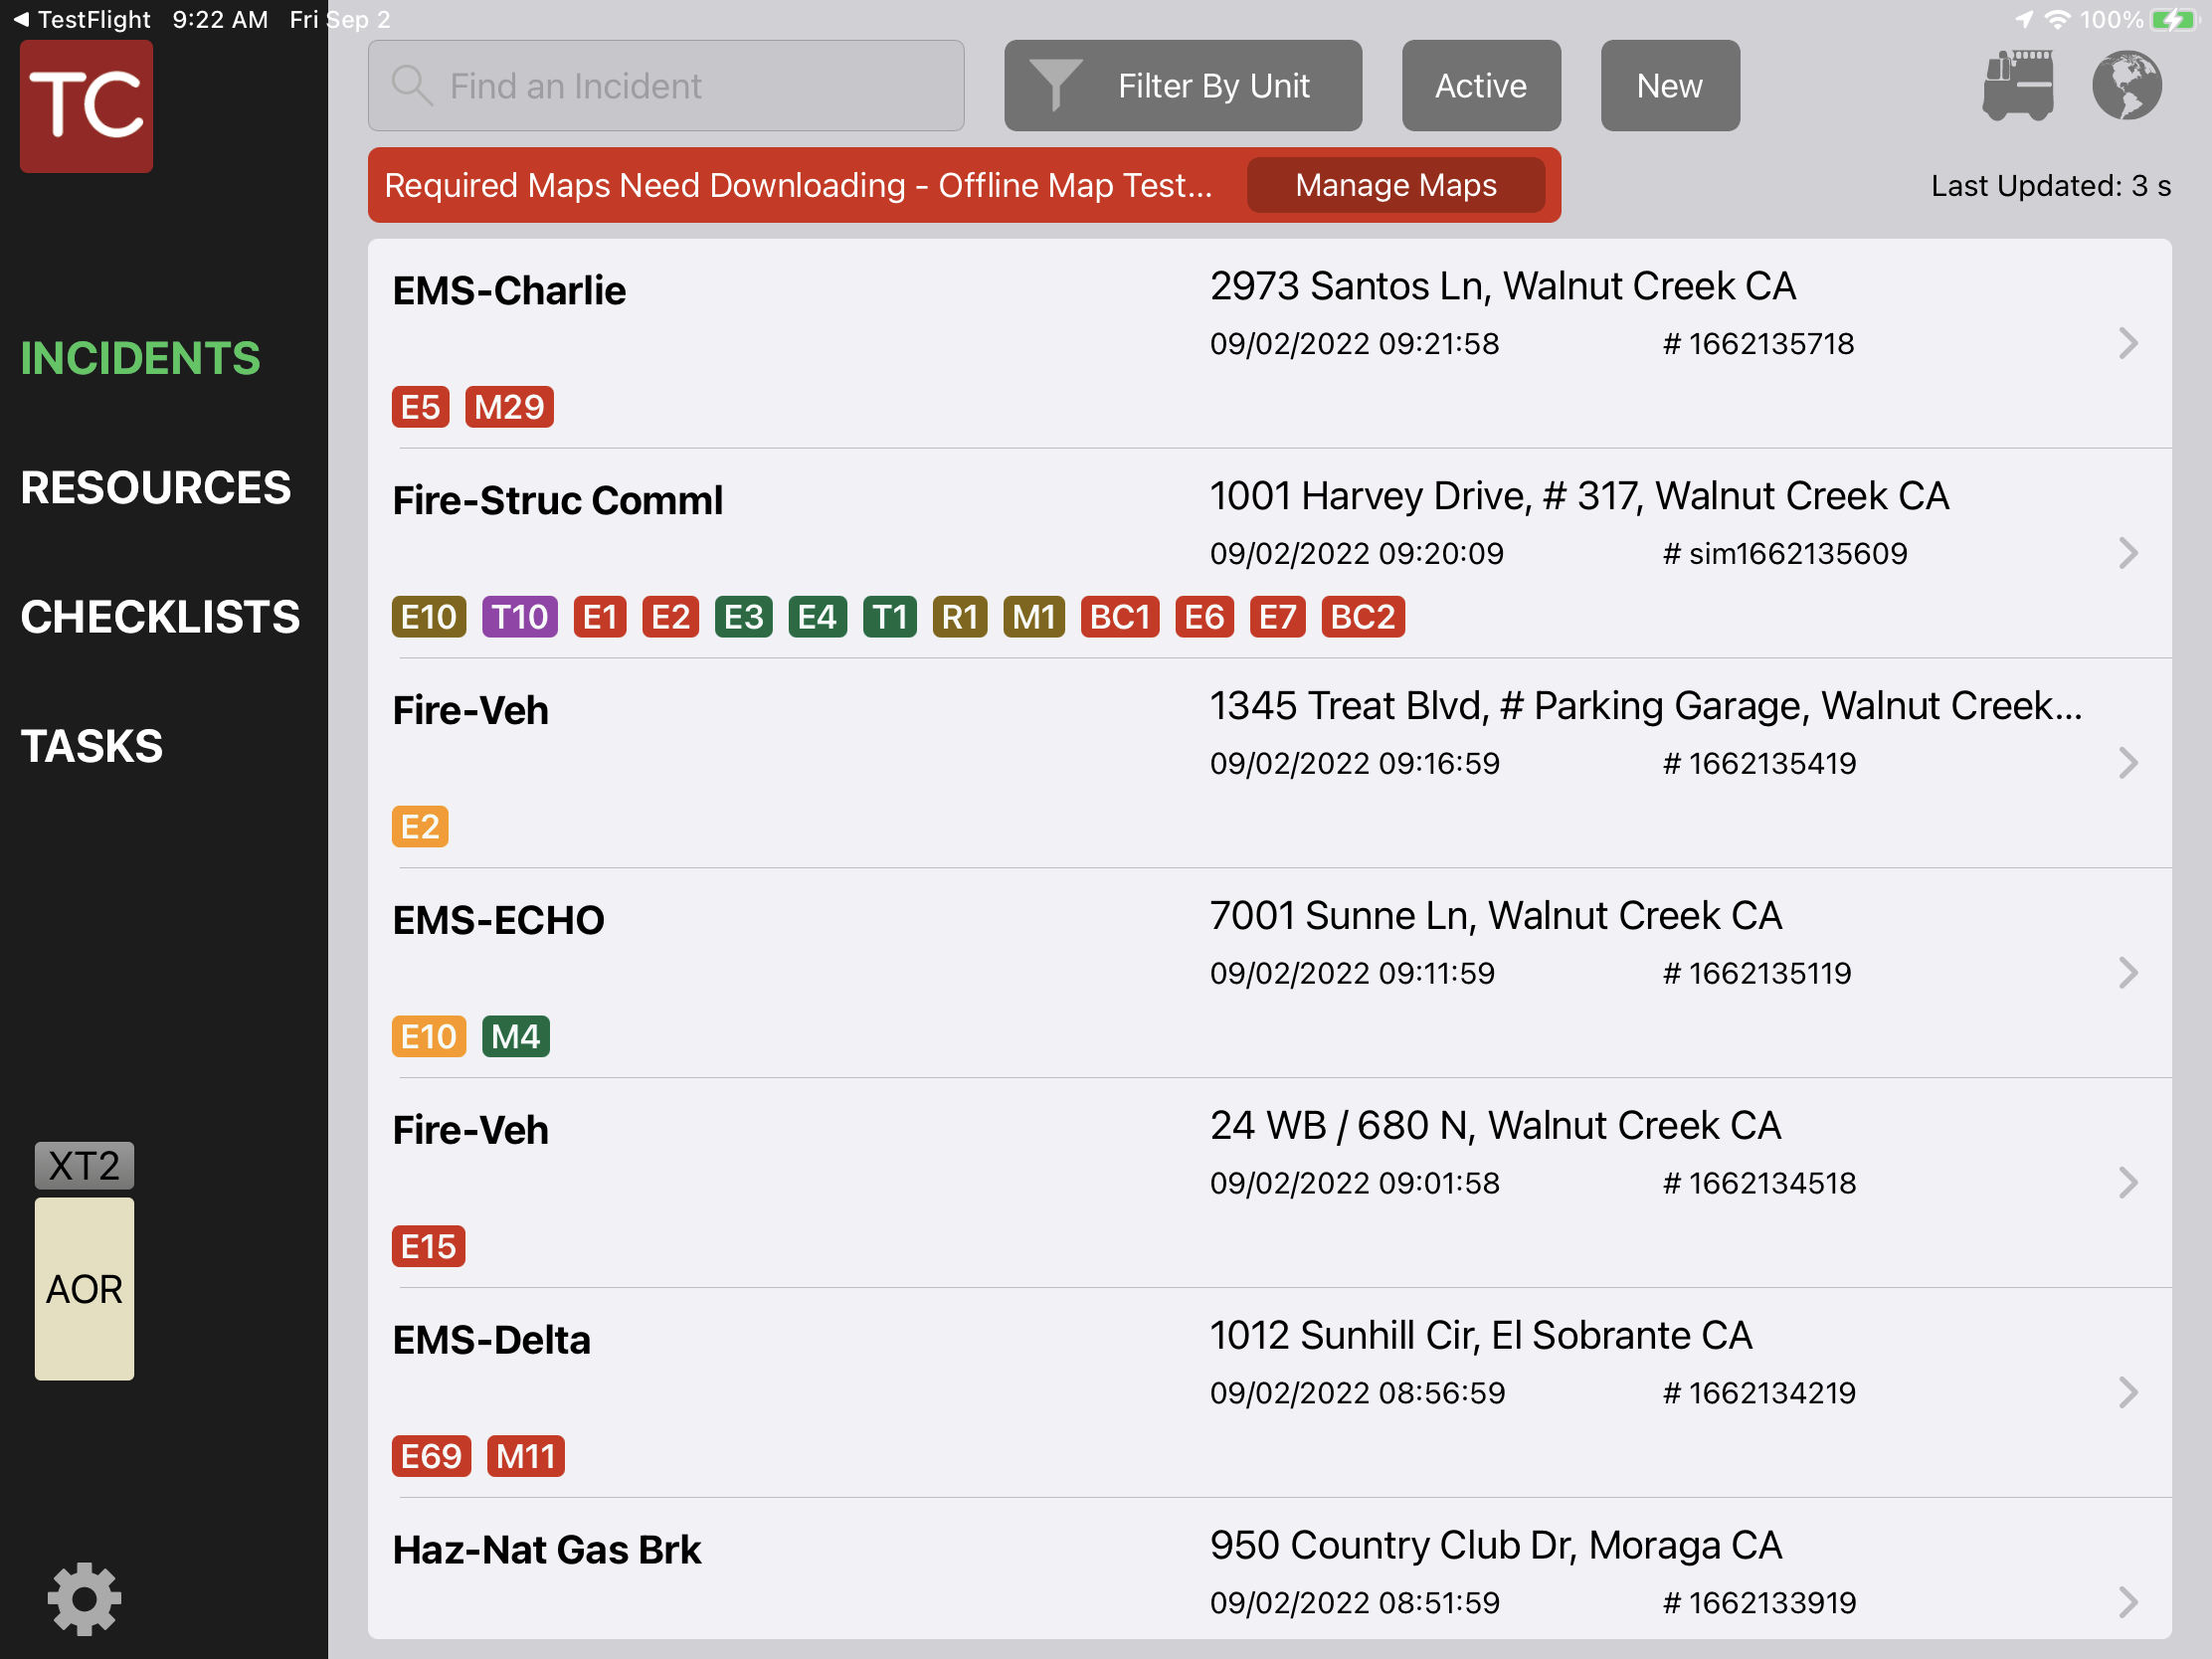
Task: Open the settings gear icon
Action: point(84,1598)
